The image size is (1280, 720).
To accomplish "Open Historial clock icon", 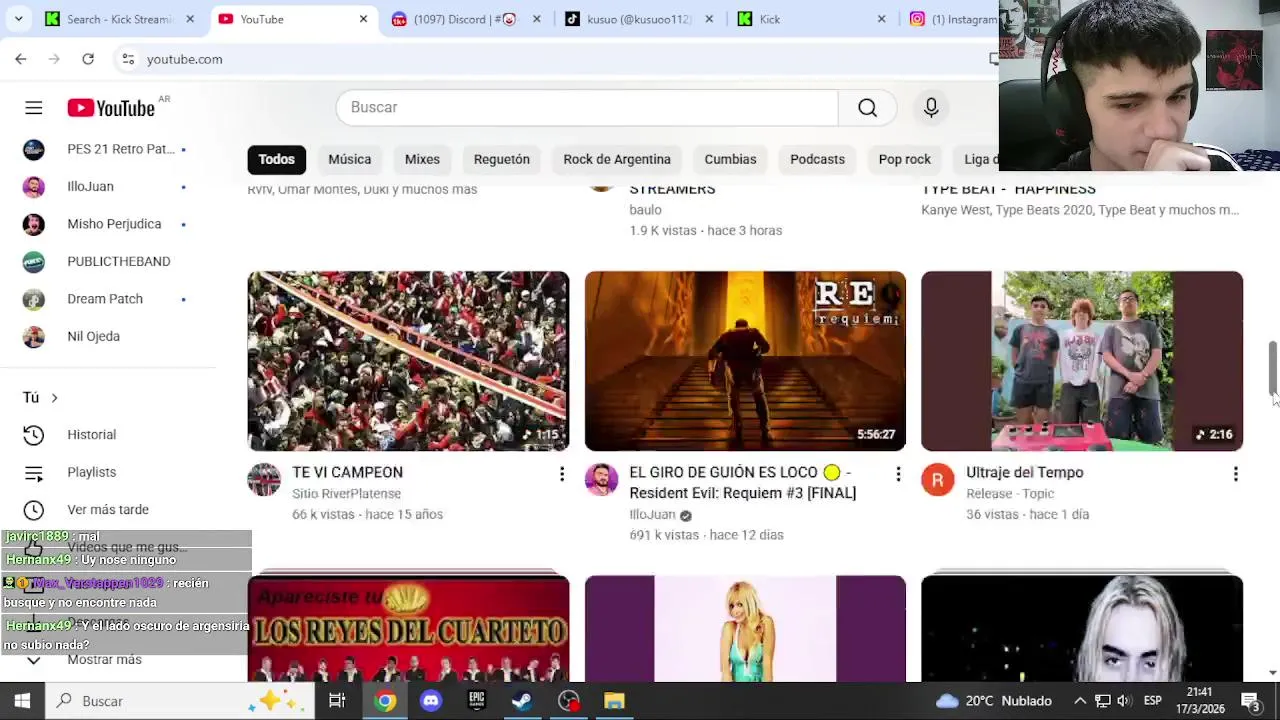I will [x=34, y=434].
